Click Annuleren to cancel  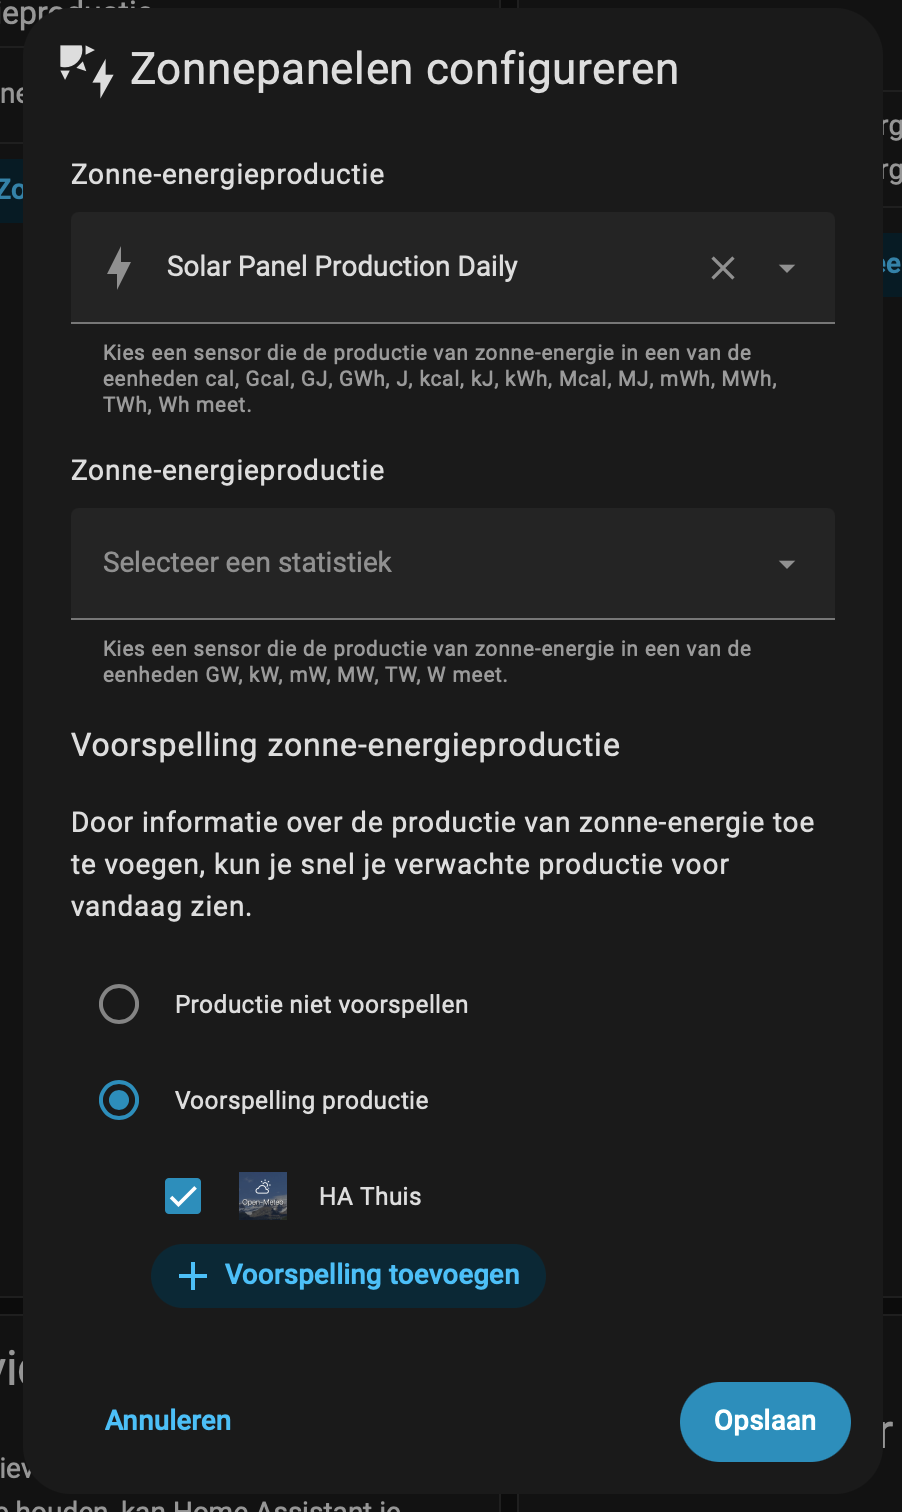point(168,1420)
